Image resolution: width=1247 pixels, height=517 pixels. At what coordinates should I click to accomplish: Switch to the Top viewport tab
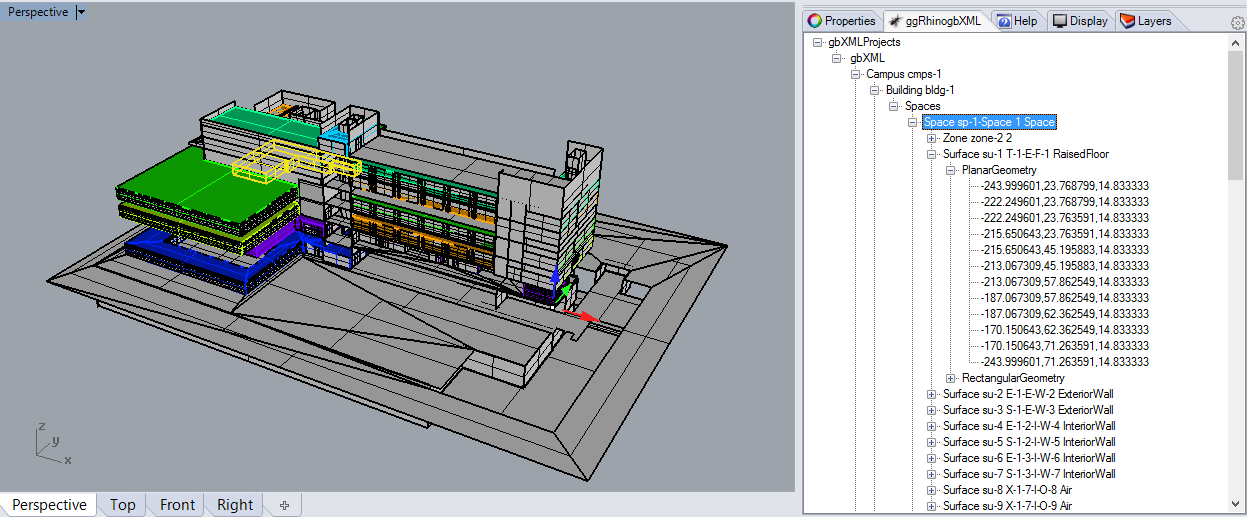[x=123, y=505]
